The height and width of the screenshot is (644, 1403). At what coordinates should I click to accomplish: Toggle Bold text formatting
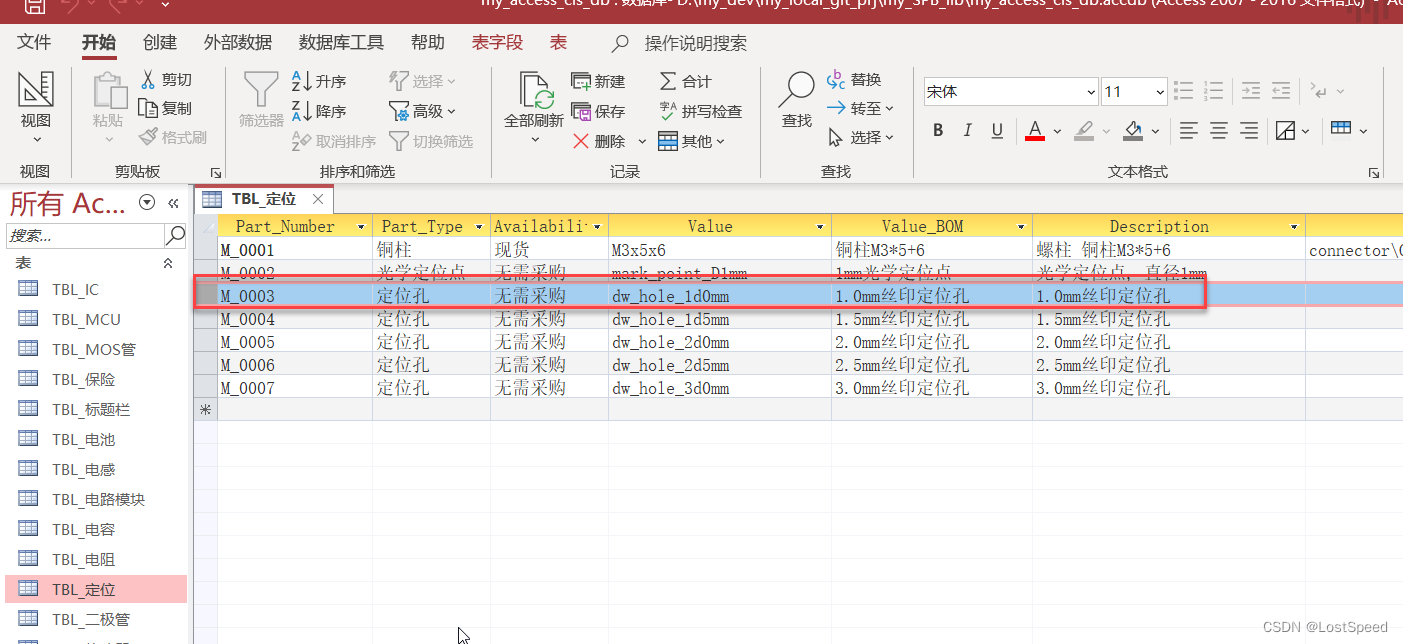tap(938, 130)
